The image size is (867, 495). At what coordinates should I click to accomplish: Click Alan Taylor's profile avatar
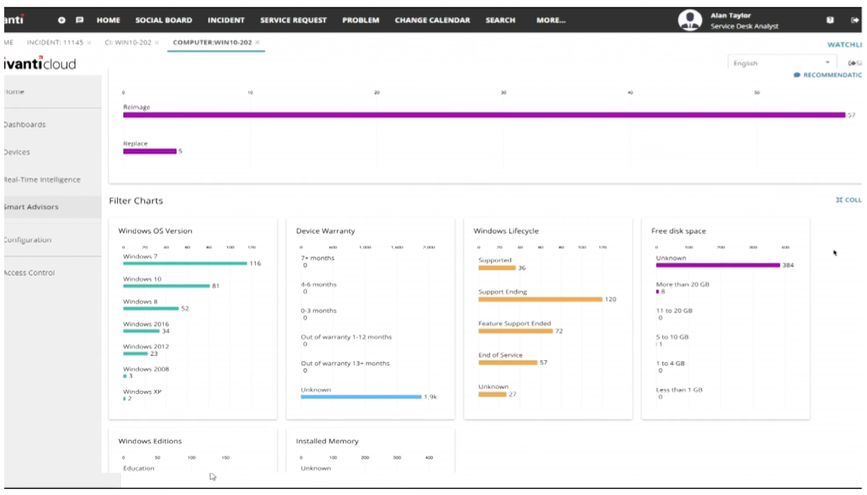pyautogui.click(x=690, y=20)
